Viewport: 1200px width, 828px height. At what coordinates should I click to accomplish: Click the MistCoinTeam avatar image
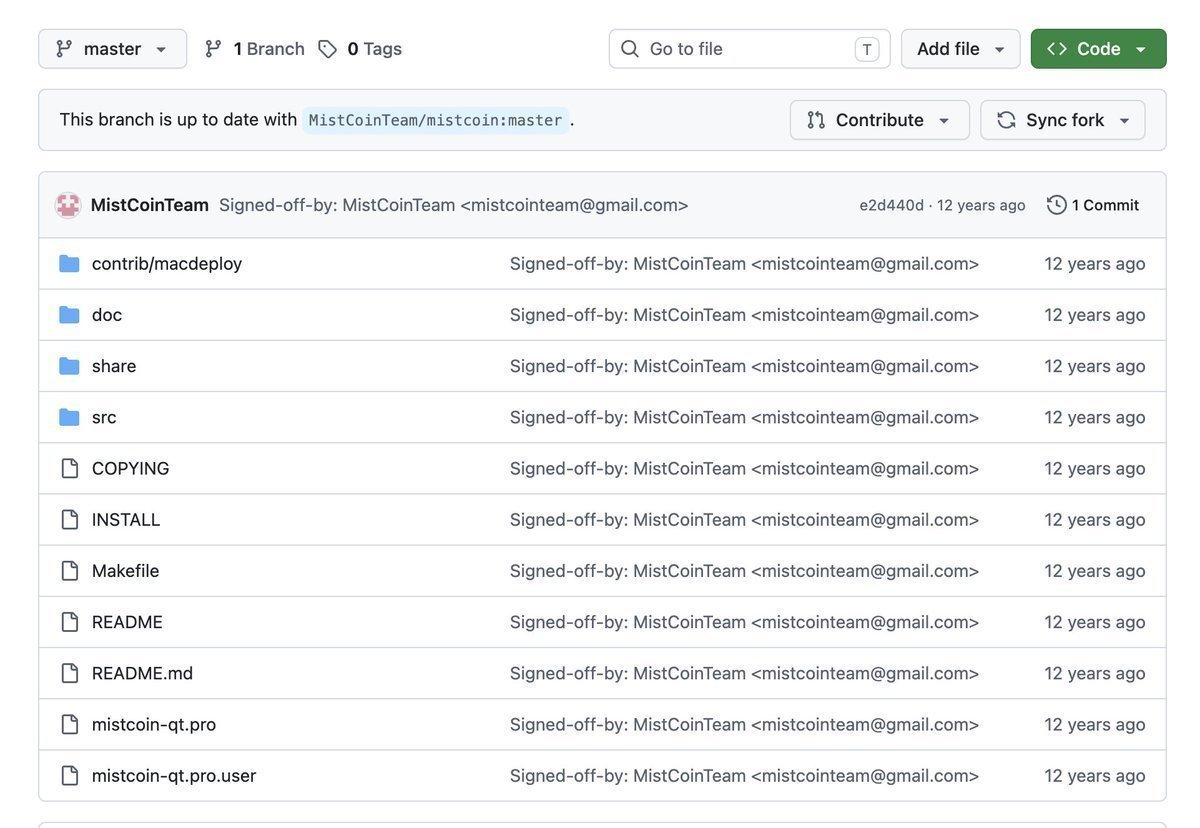click(68, 205)
